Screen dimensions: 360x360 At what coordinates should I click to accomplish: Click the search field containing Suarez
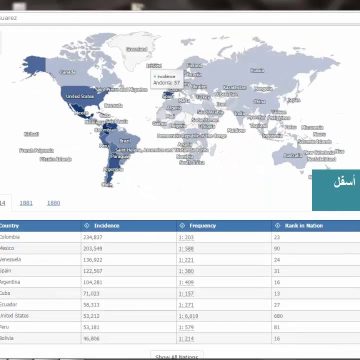[180, 18]
